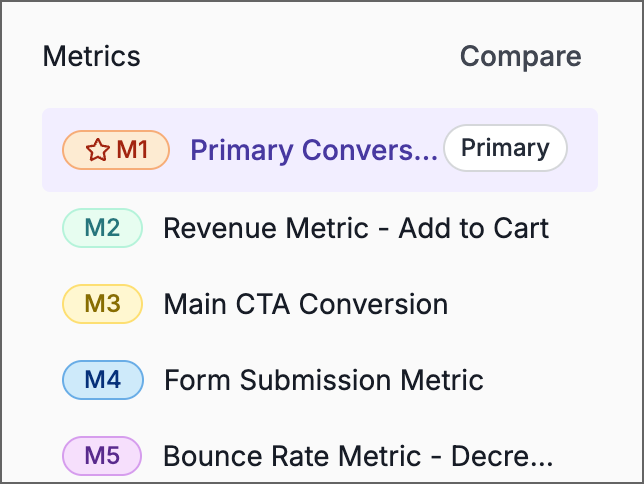Click the M5 purple badge

(x=102, y=456)
